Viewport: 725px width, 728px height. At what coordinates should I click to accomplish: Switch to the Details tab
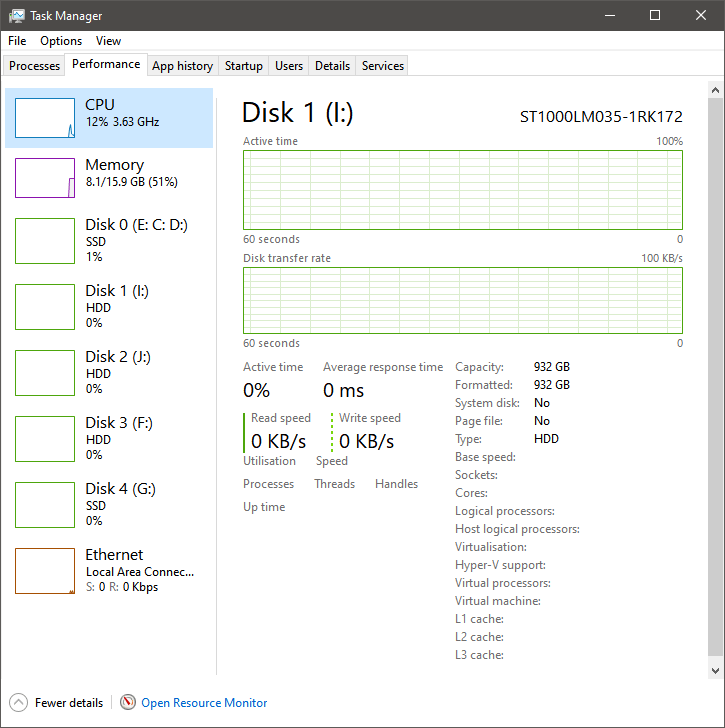pyautogui.click(x=332, y=66)
